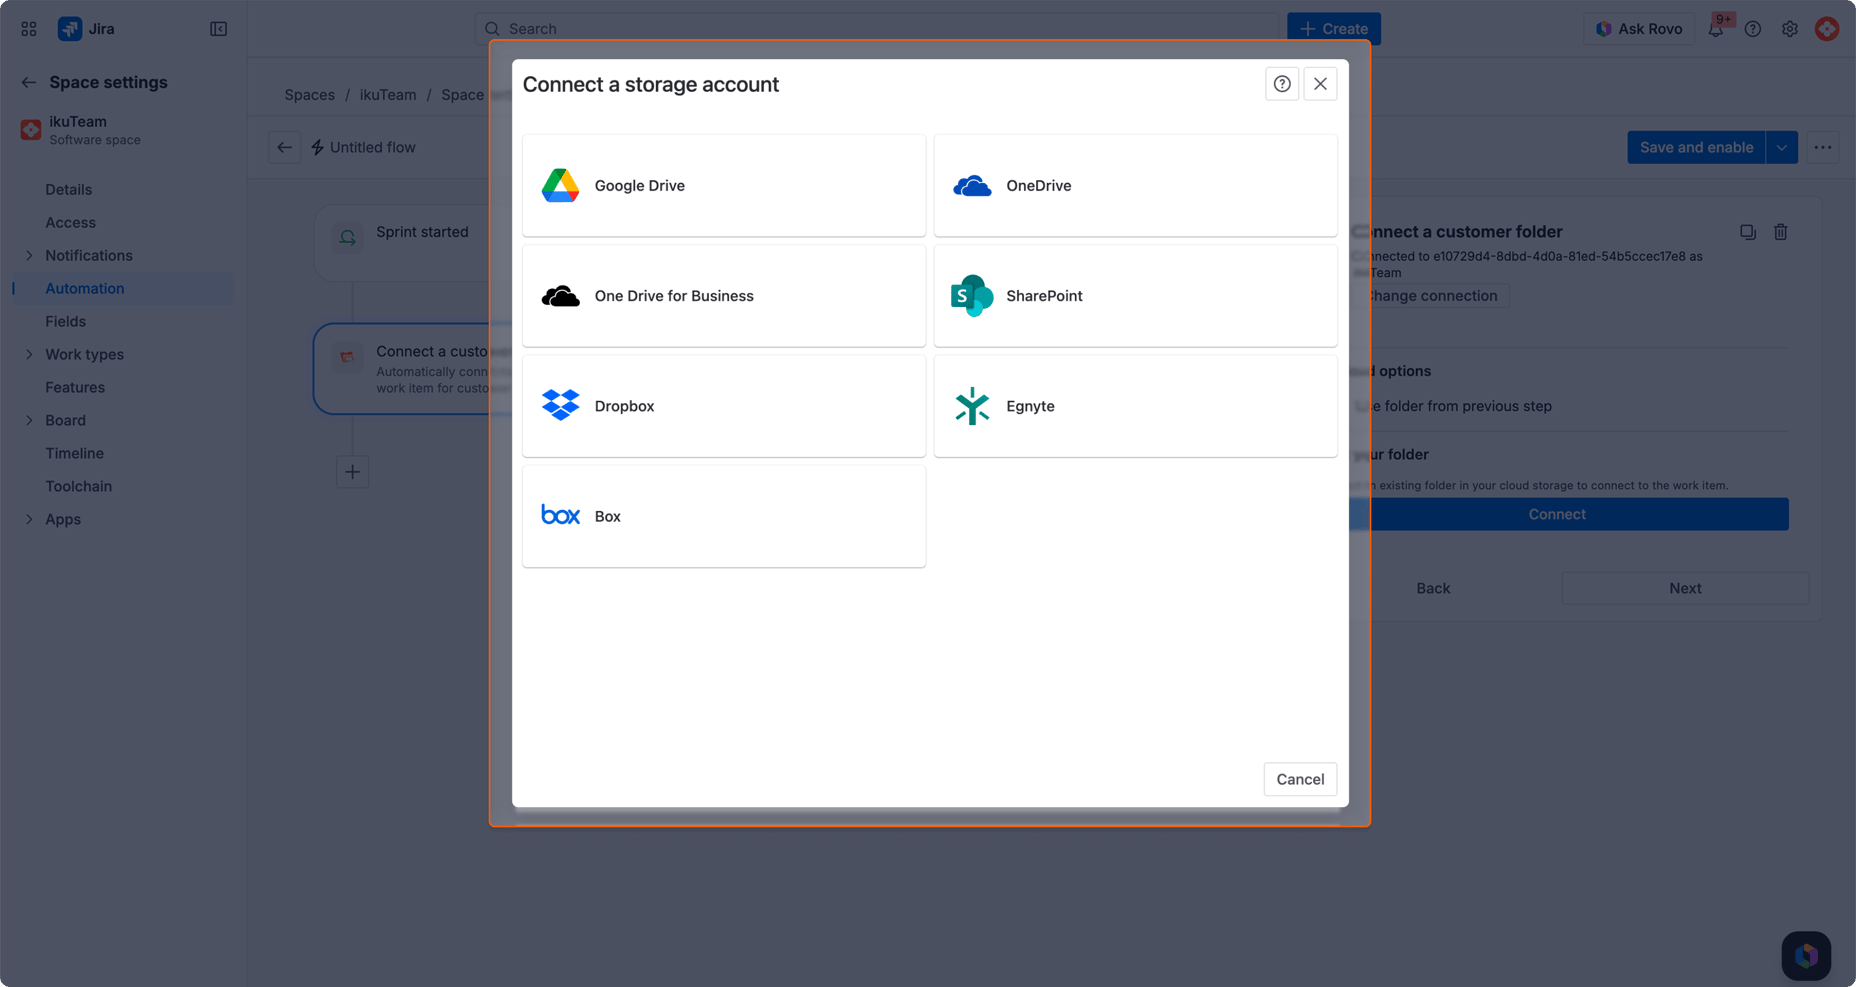Open the notifications bell
This screenshot has width=1856, height=987.
click(1716, 29)
